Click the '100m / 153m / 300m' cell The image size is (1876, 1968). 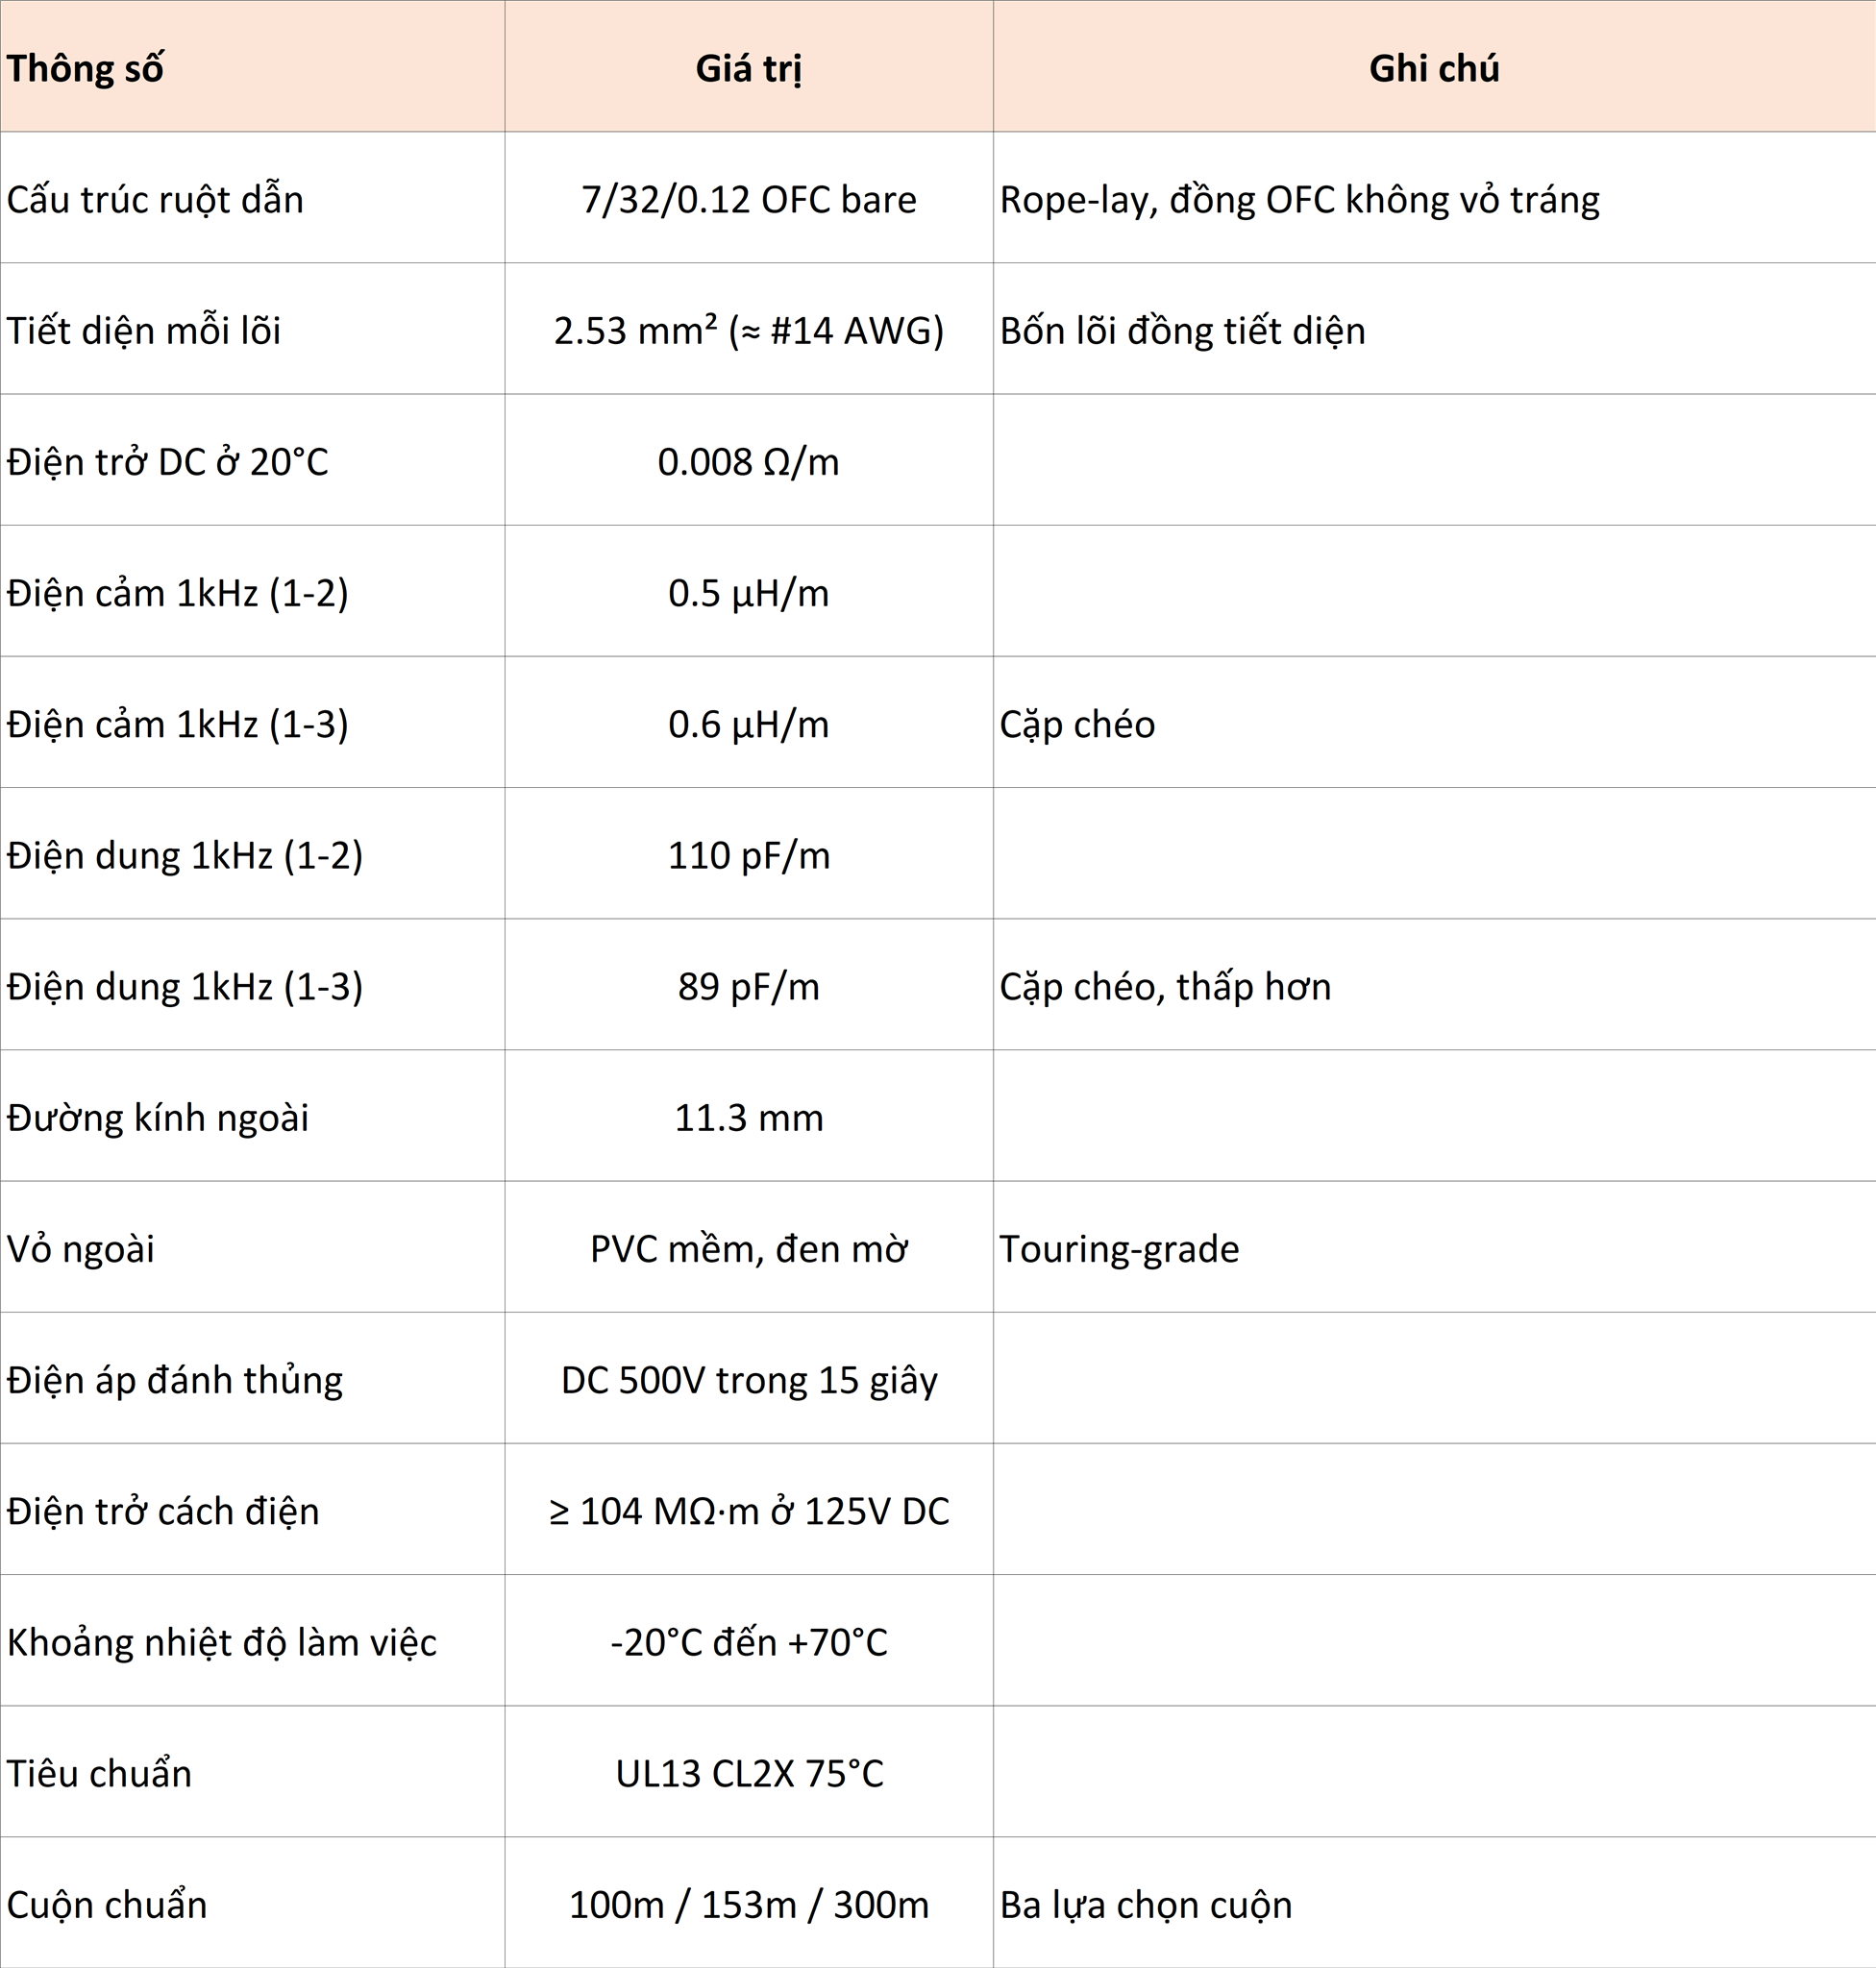point(749,1902)
